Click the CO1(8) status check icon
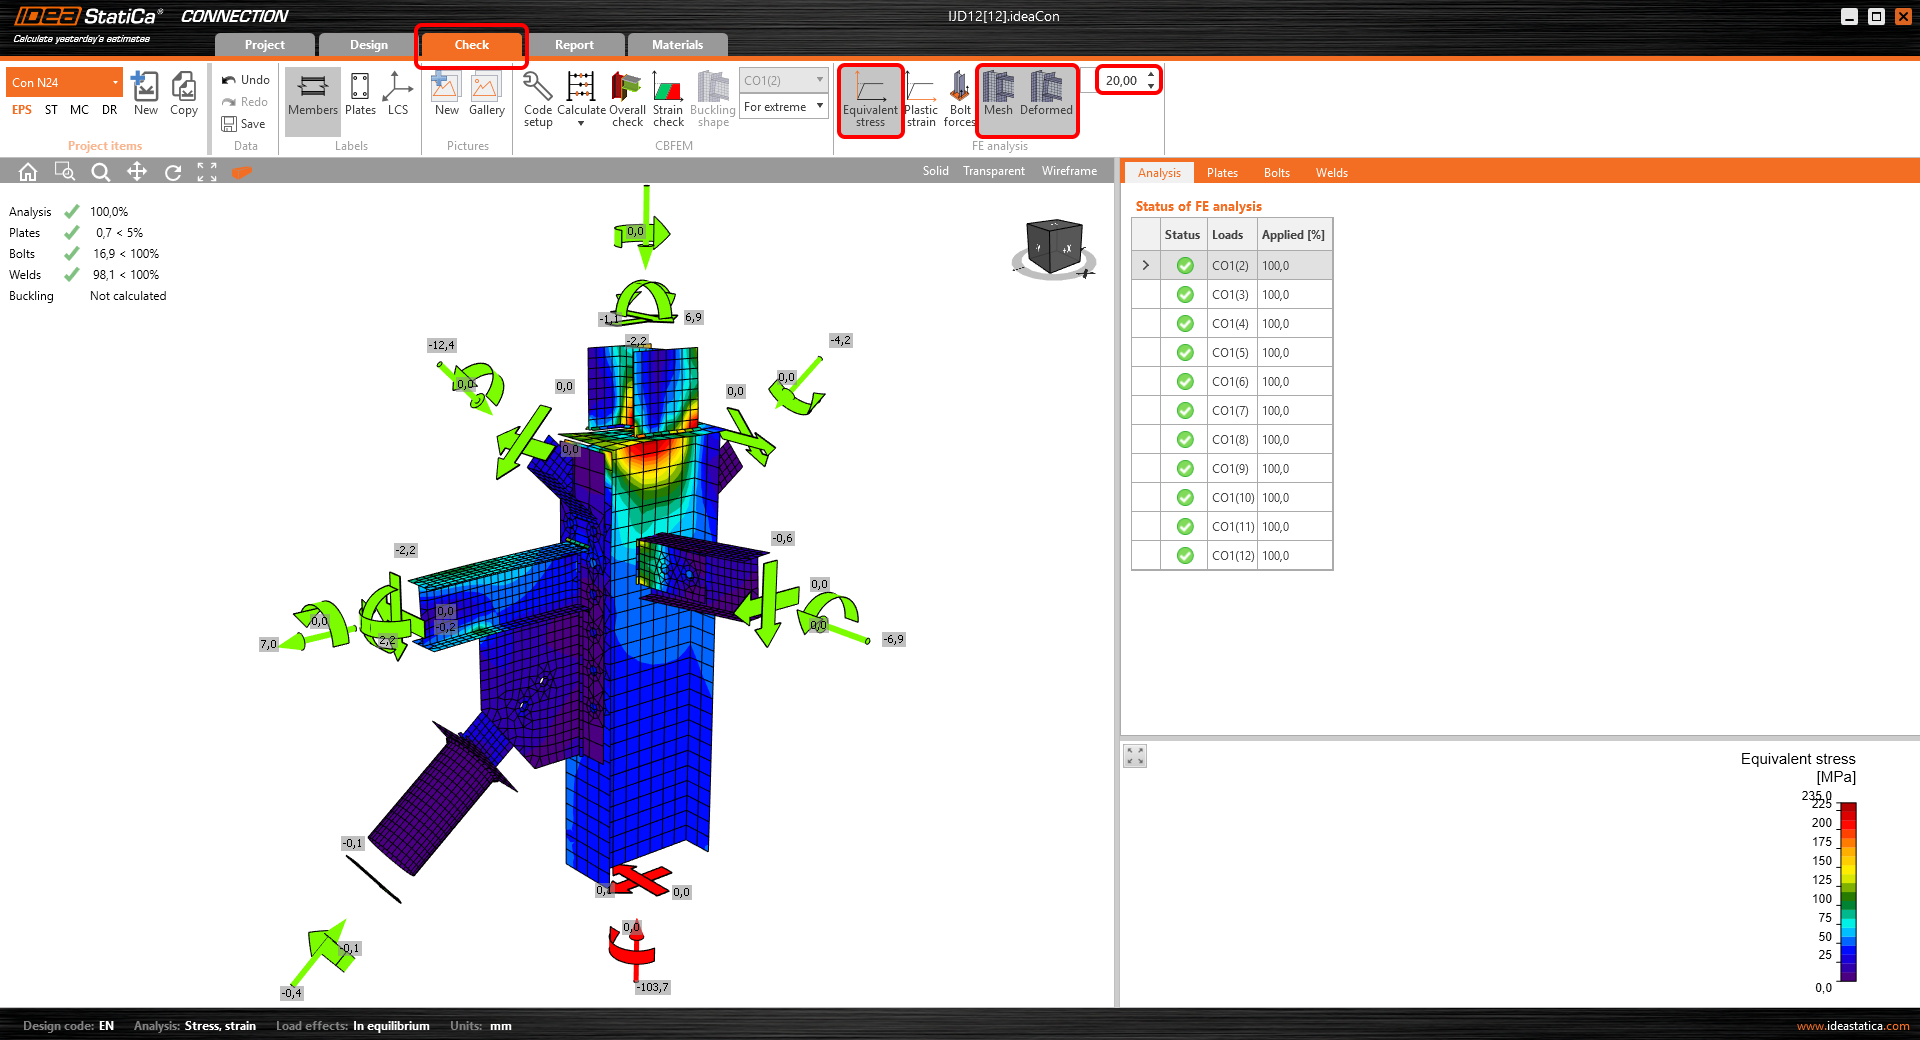Image resolution: width=1920 pixels, height=1040 pixels. click(1185, 440)
